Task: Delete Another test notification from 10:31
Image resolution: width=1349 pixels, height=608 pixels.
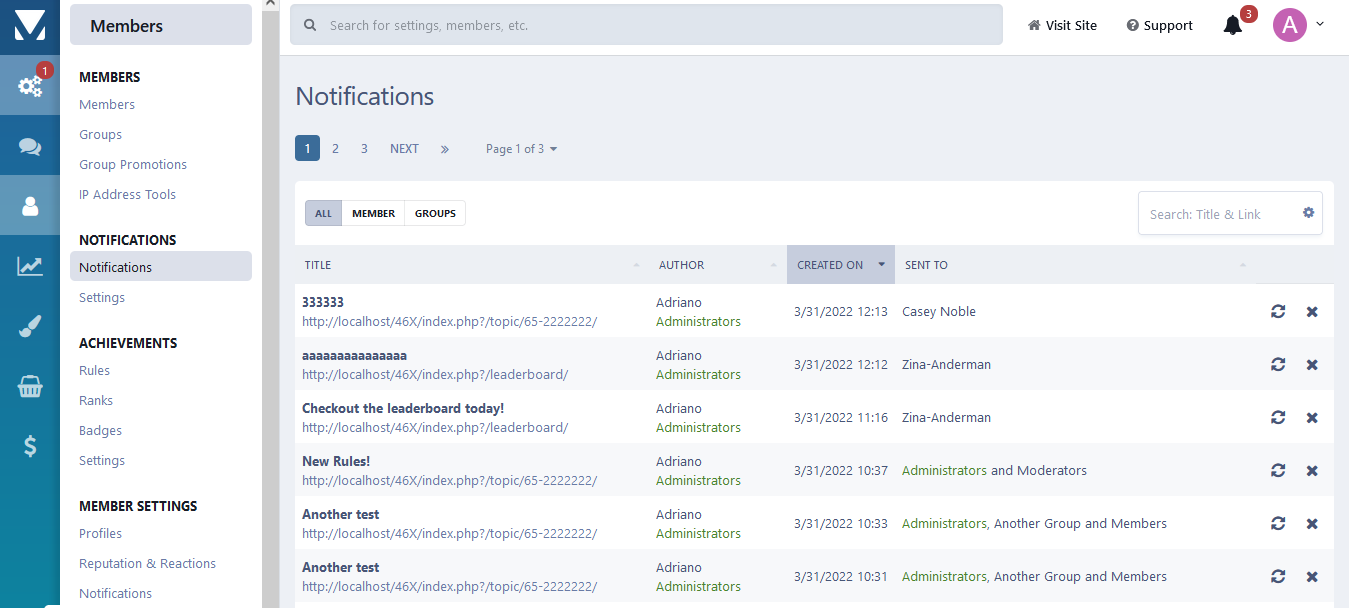Action: point(1312,577)
